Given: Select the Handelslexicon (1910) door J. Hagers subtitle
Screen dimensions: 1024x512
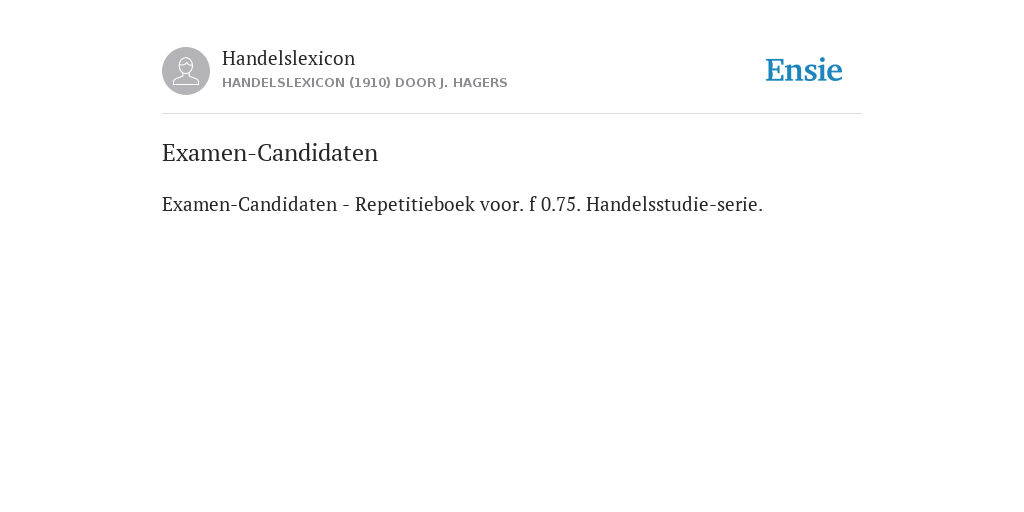Looking at the screenshot, I should coord(364,83).
